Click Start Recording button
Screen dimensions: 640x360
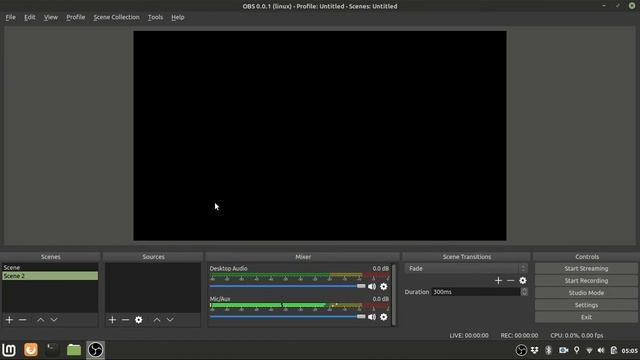[x=586, y=281]
